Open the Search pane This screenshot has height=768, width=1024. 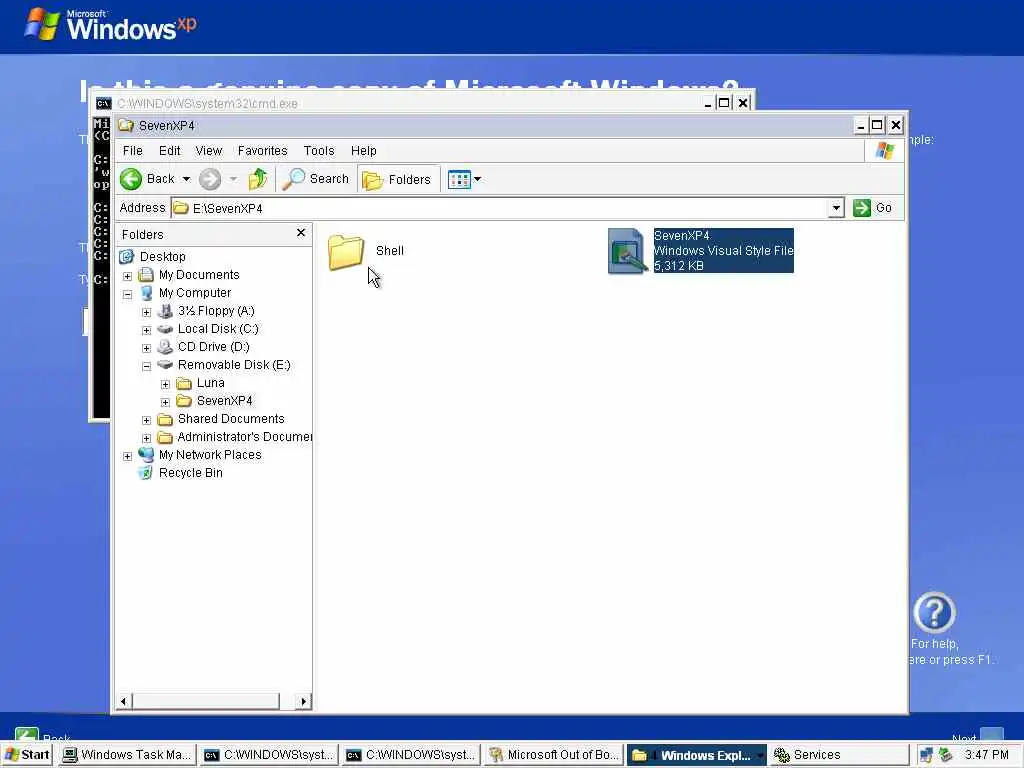(316, 179)
